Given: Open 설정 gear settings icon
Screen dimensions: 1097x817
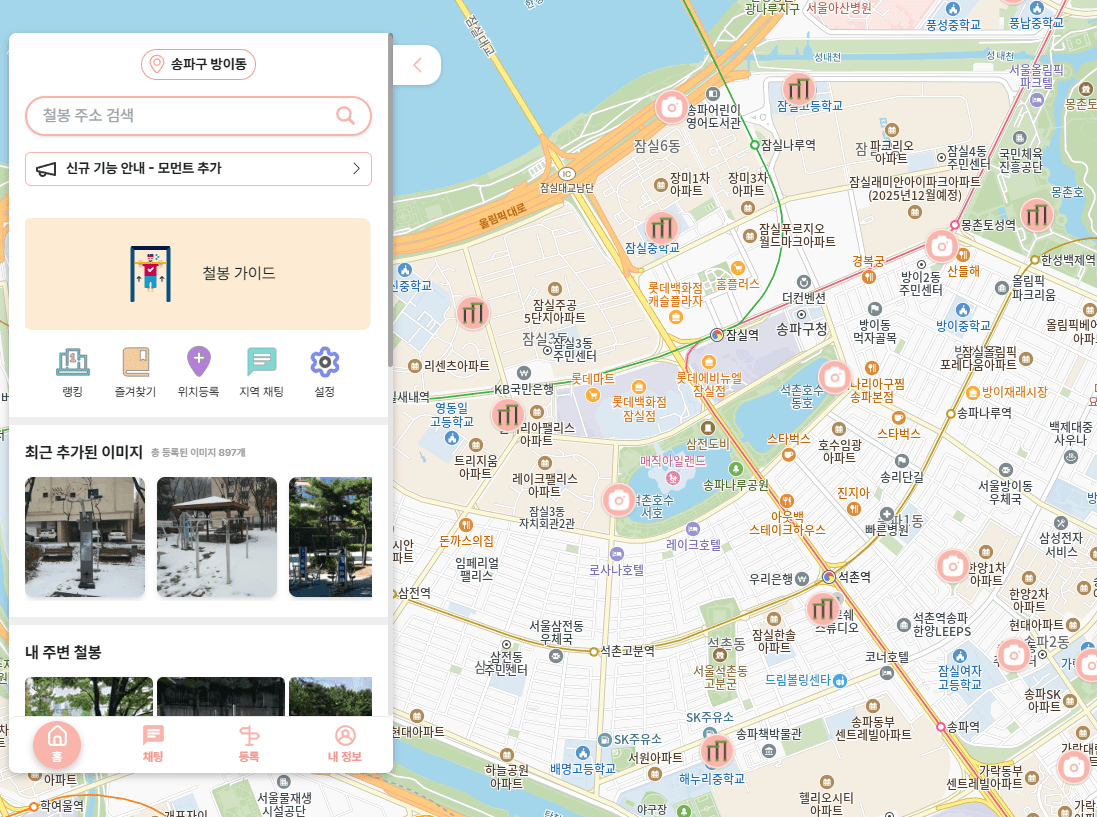Looking at the screenshot, I should pos(324,363).
